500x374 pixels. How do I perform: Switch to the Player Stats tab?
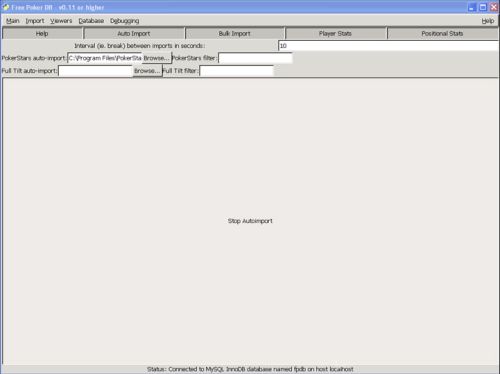pos(335,33)
